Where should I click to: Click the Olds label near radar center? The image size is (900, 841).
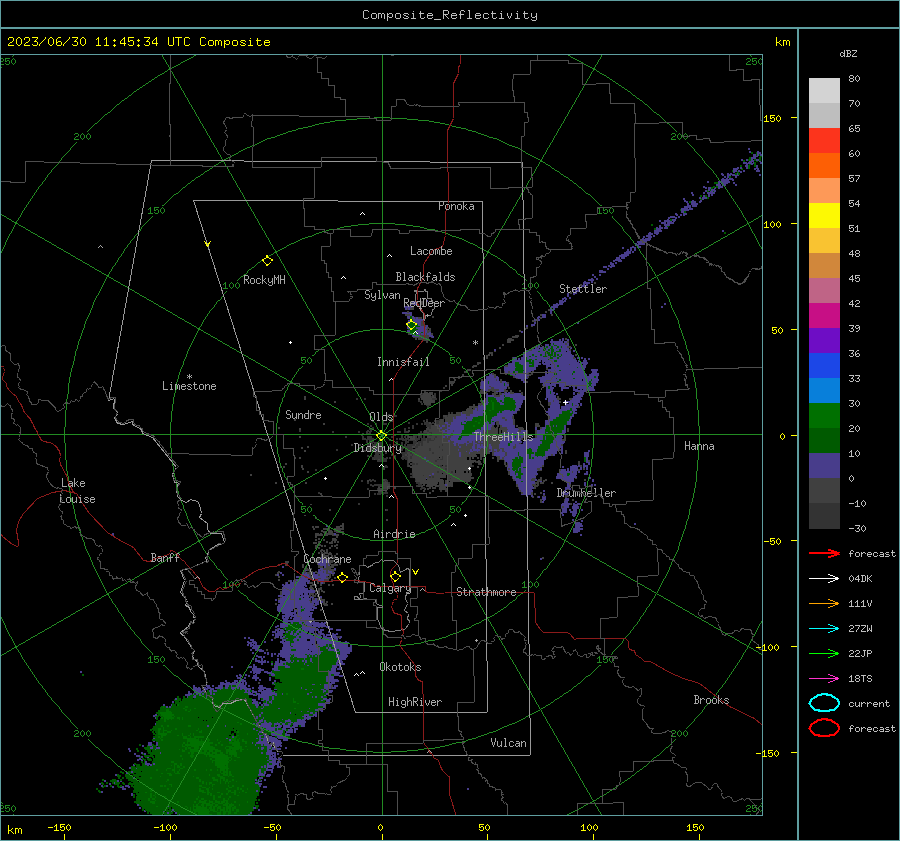click(381, 417)
